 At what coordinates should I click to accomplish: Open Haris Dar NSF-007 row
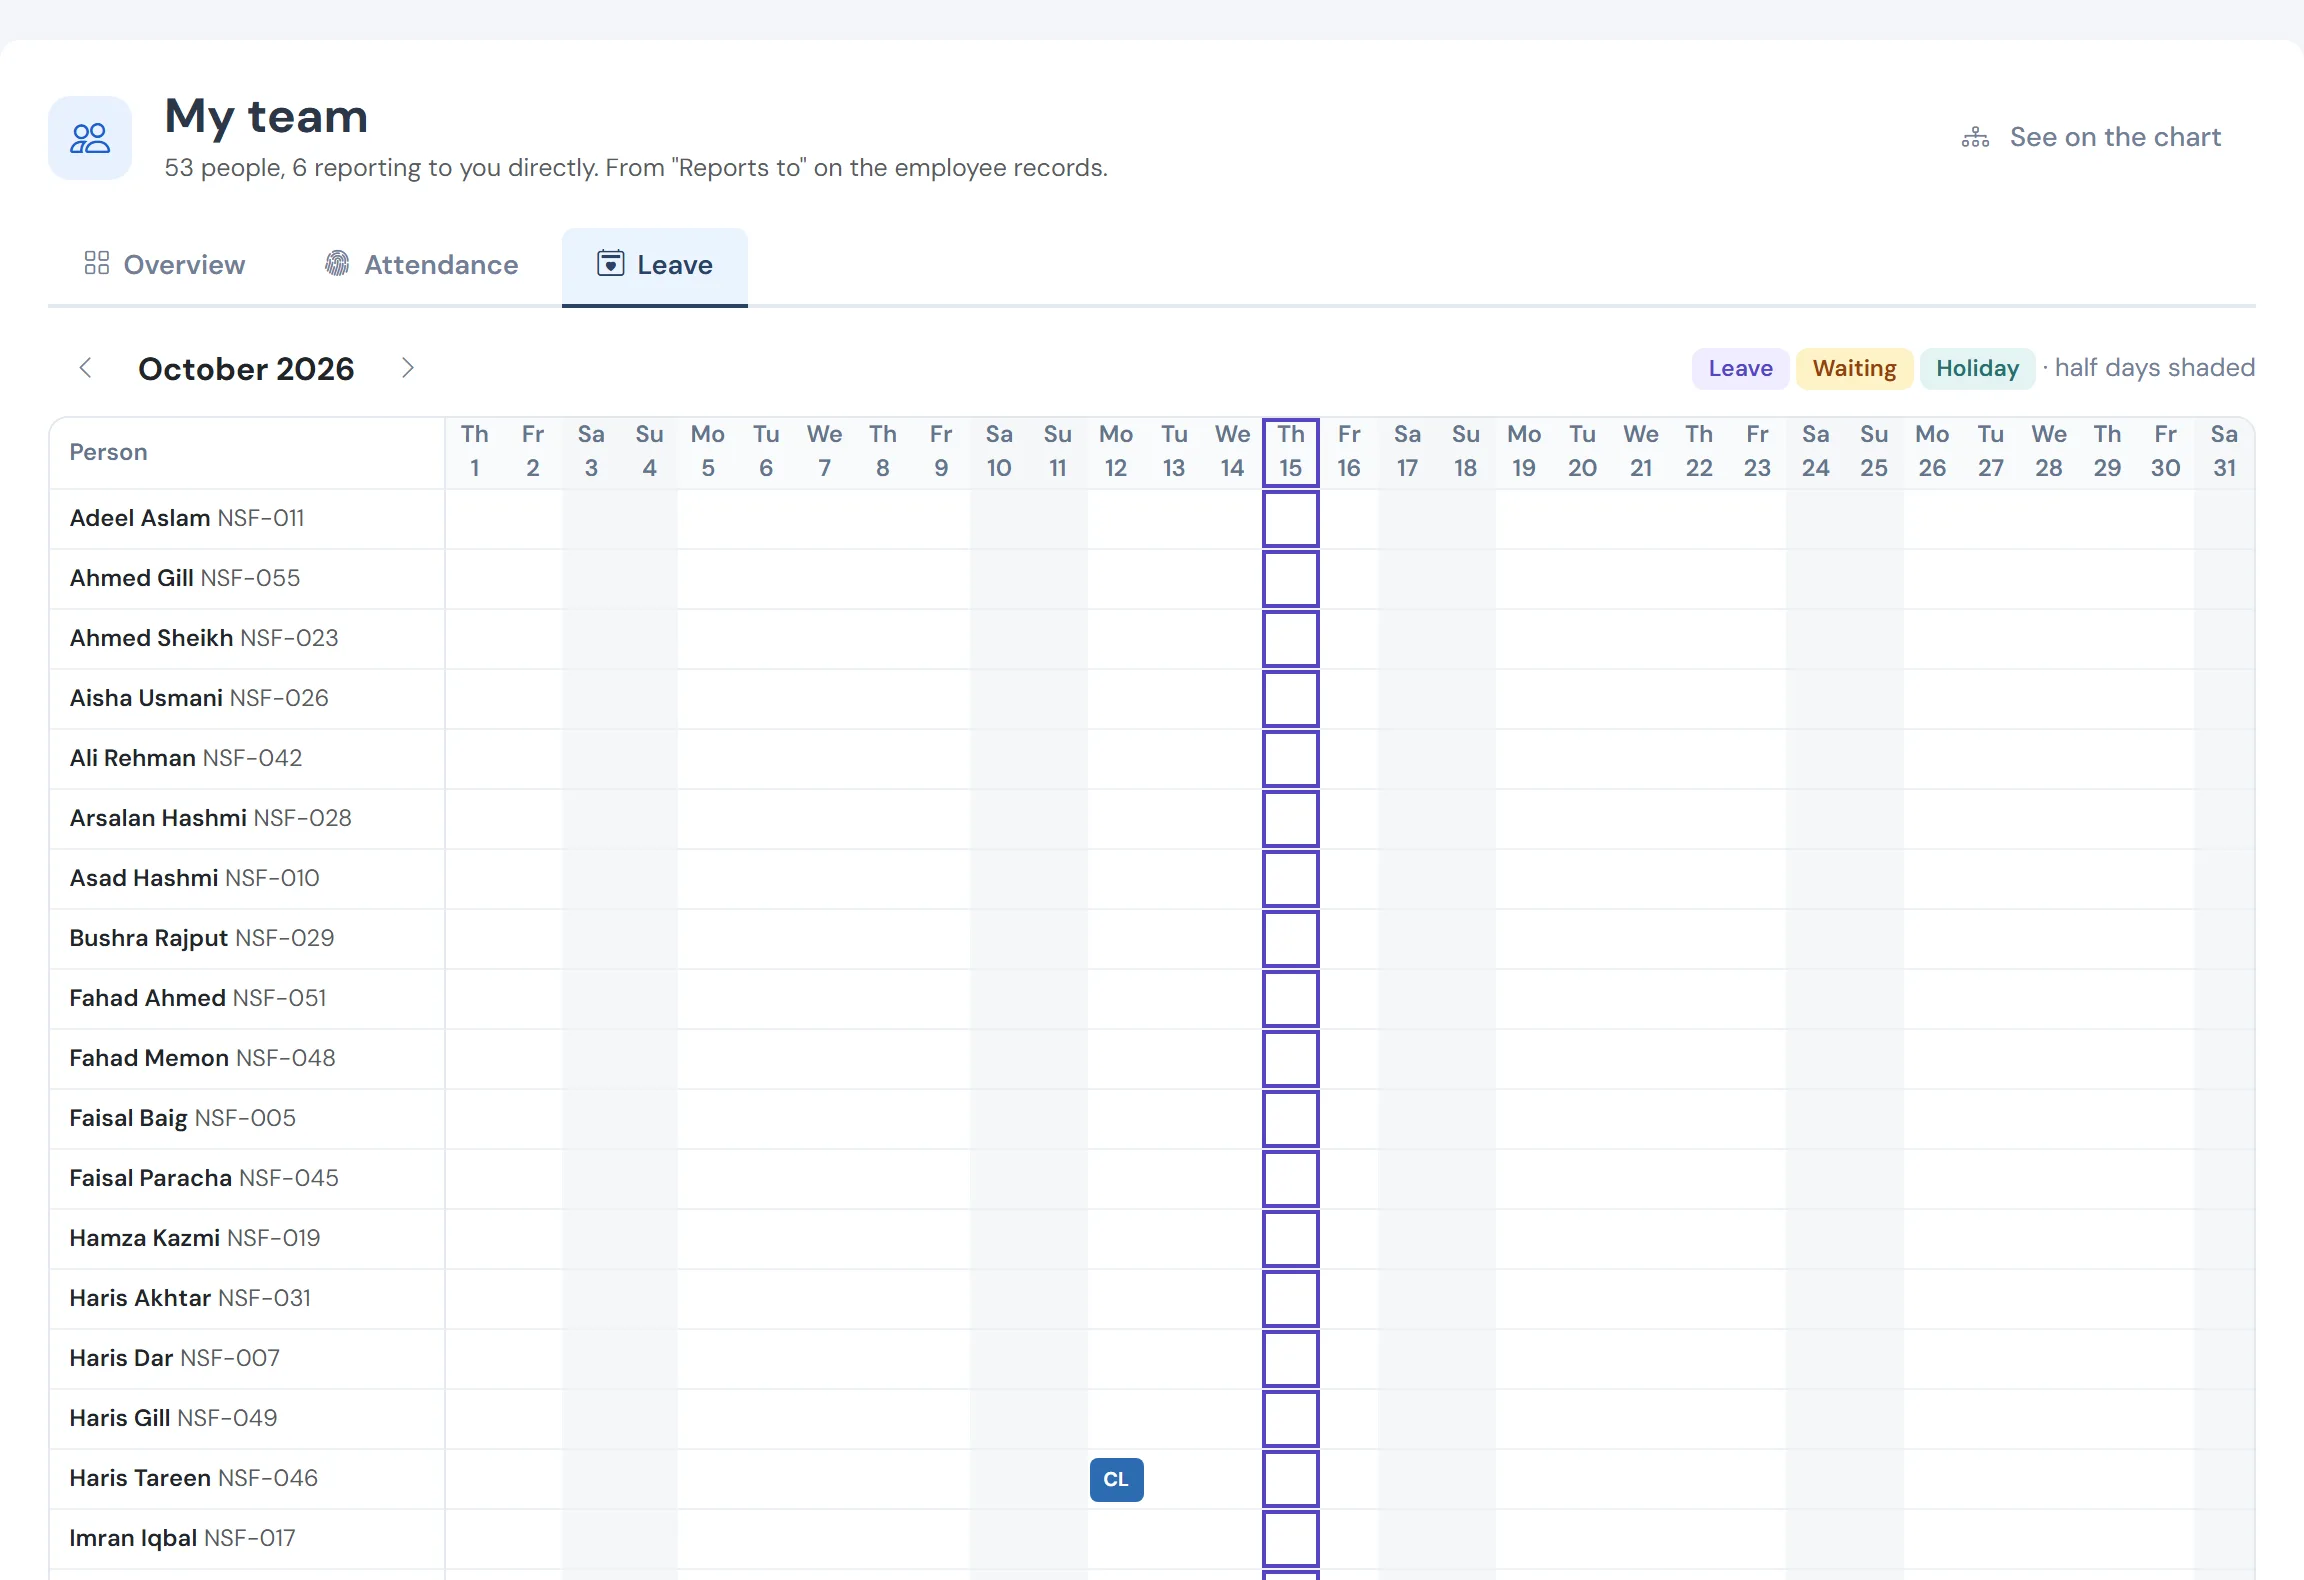[1152, 1359]
